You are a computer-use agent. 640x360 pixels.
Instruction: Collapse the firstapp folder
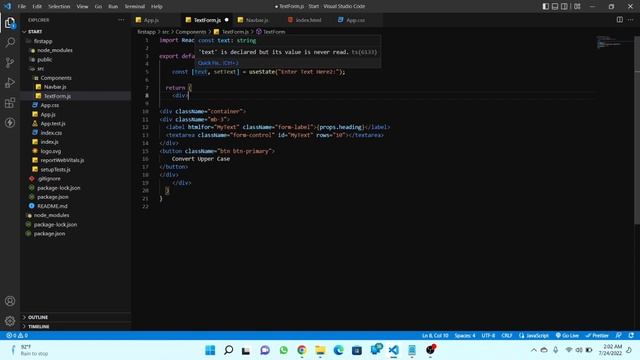(x=76, y=41)
